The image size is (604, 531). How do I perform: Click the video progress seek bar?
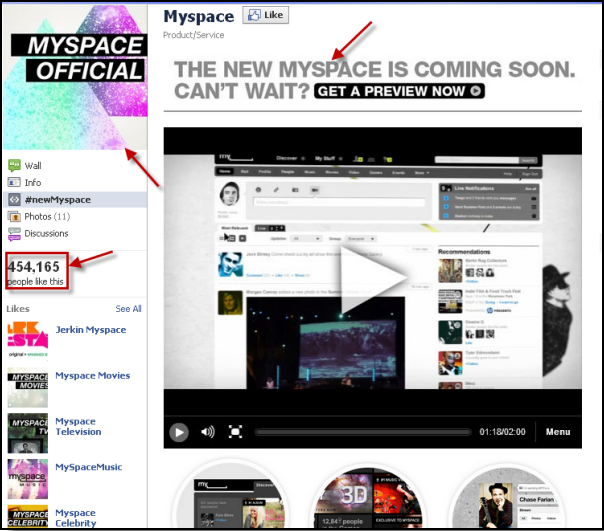pyautogui.click(x=363, y=432)
